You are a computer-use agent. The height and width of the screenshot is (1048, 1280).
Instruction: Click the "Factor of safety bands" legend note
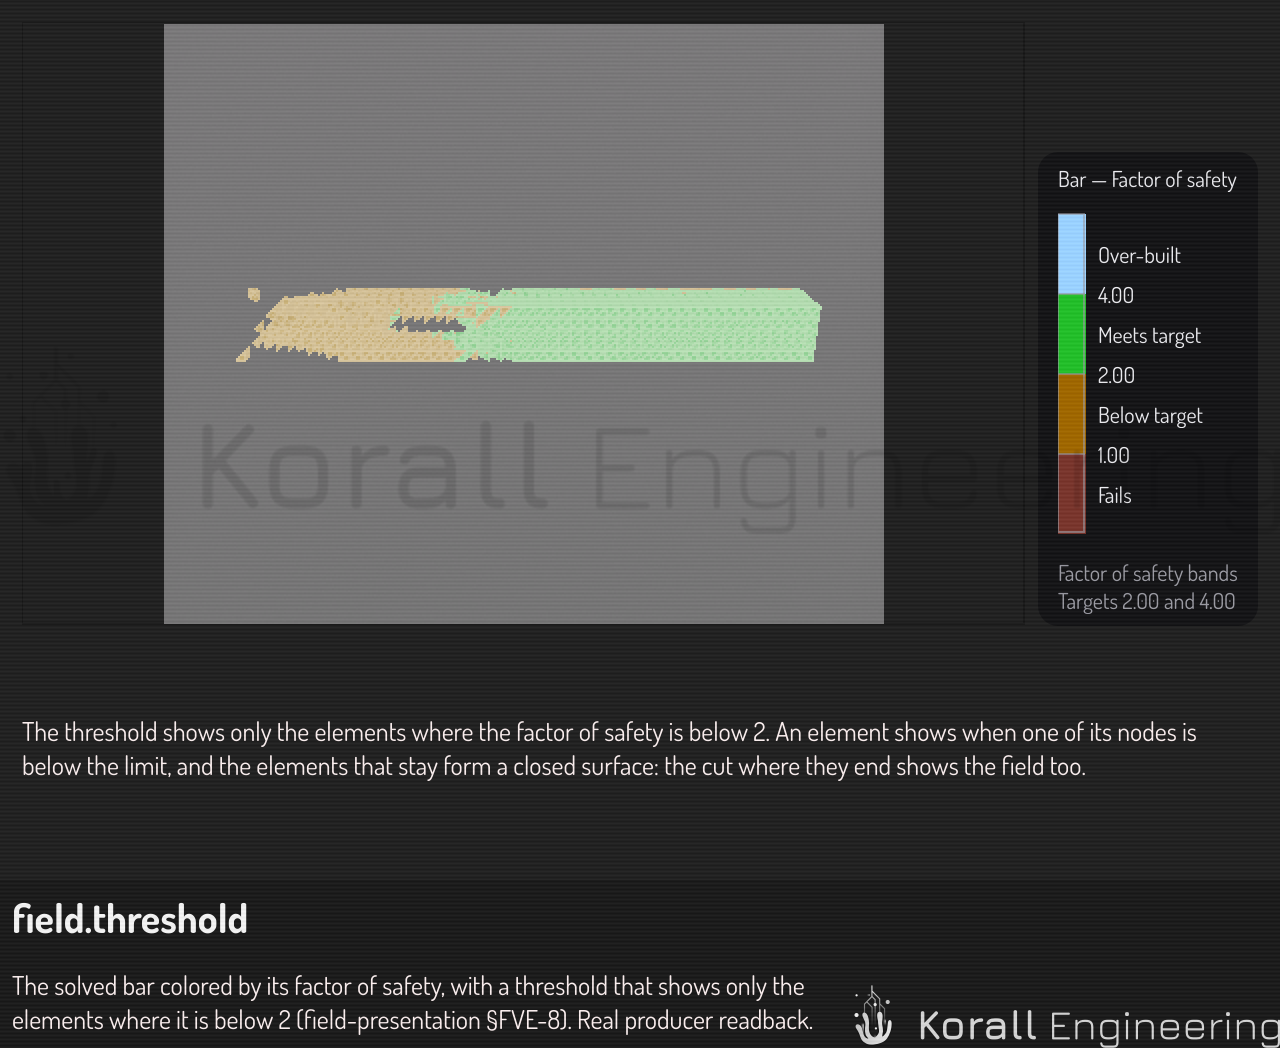pos(1147,573)
